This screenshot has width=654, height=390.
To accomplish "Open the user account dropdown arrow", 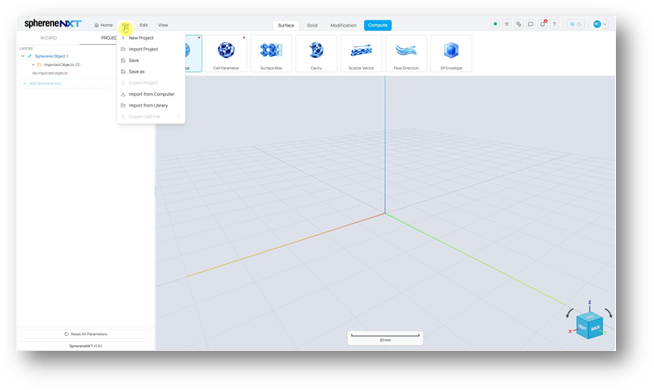I will [x=605, y=24].
